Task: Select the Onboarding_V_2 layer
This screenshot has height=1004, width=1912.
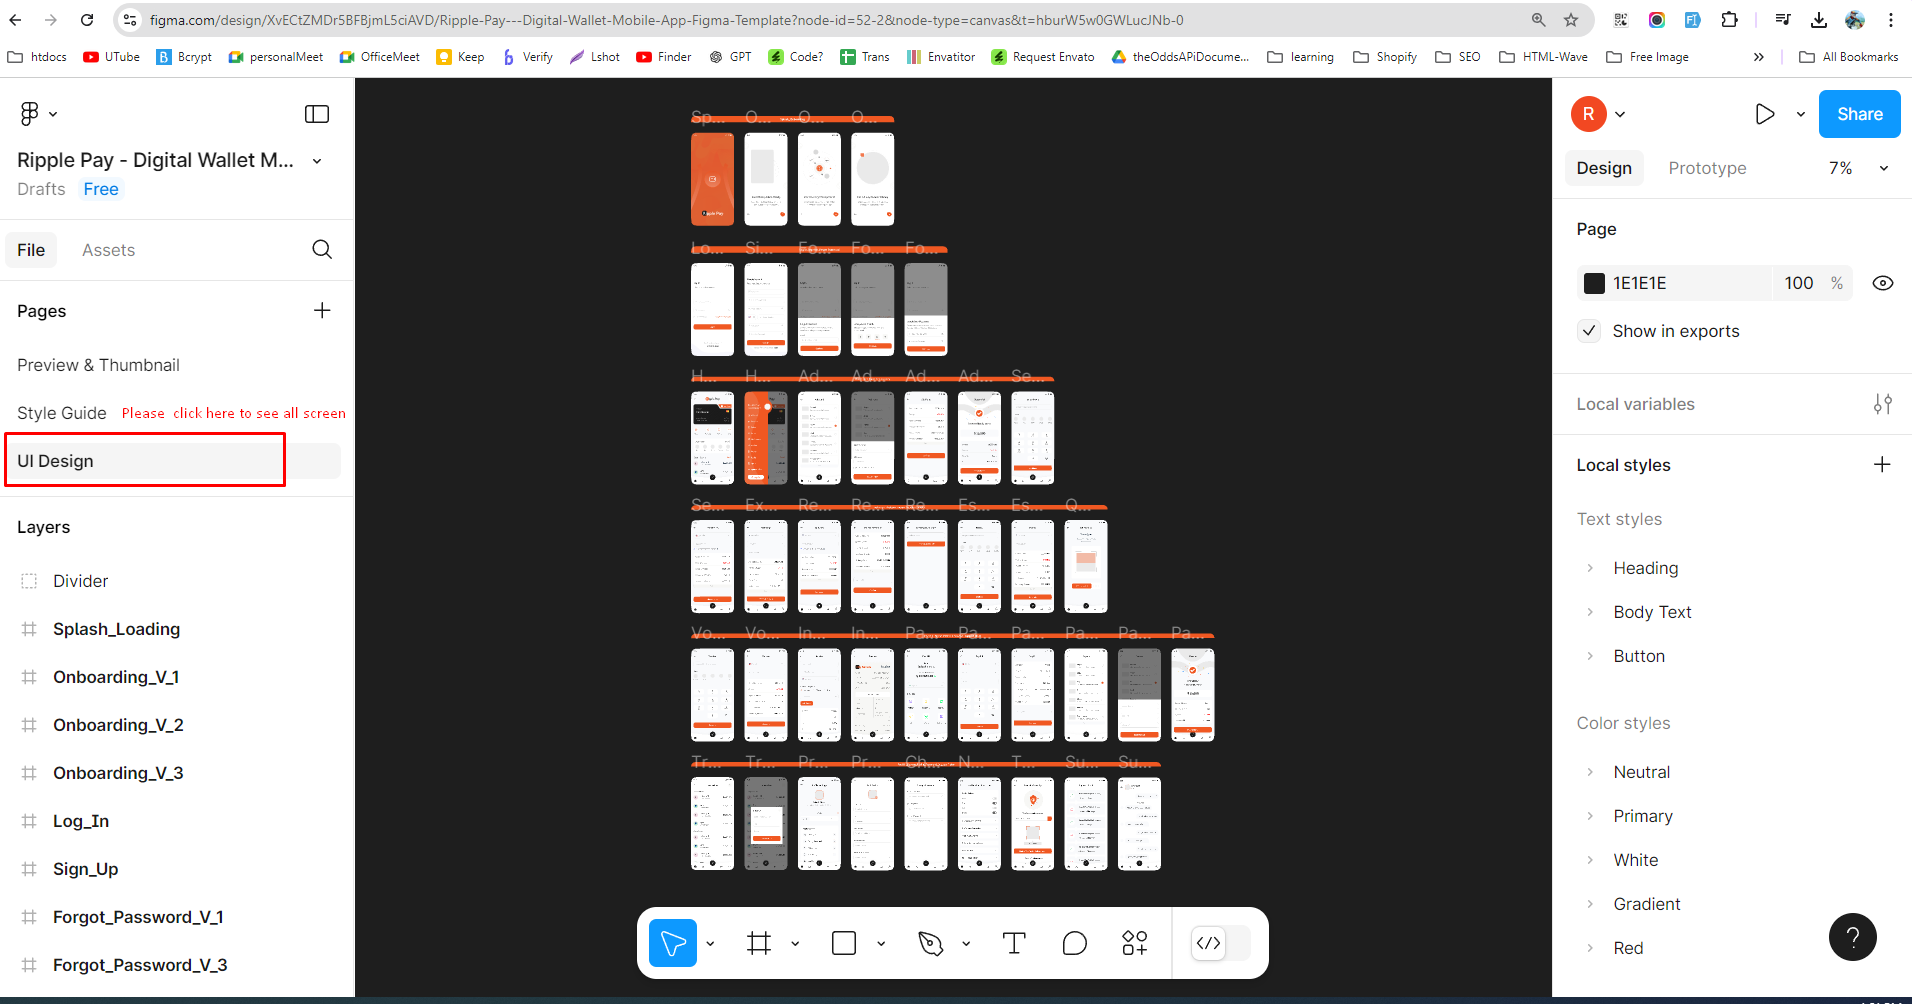Action: pos(118,725)
